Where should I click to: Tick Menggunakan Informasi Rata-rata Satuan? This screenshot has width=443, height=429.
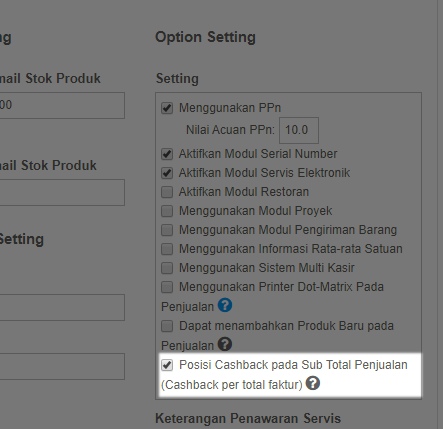(167, 249)
